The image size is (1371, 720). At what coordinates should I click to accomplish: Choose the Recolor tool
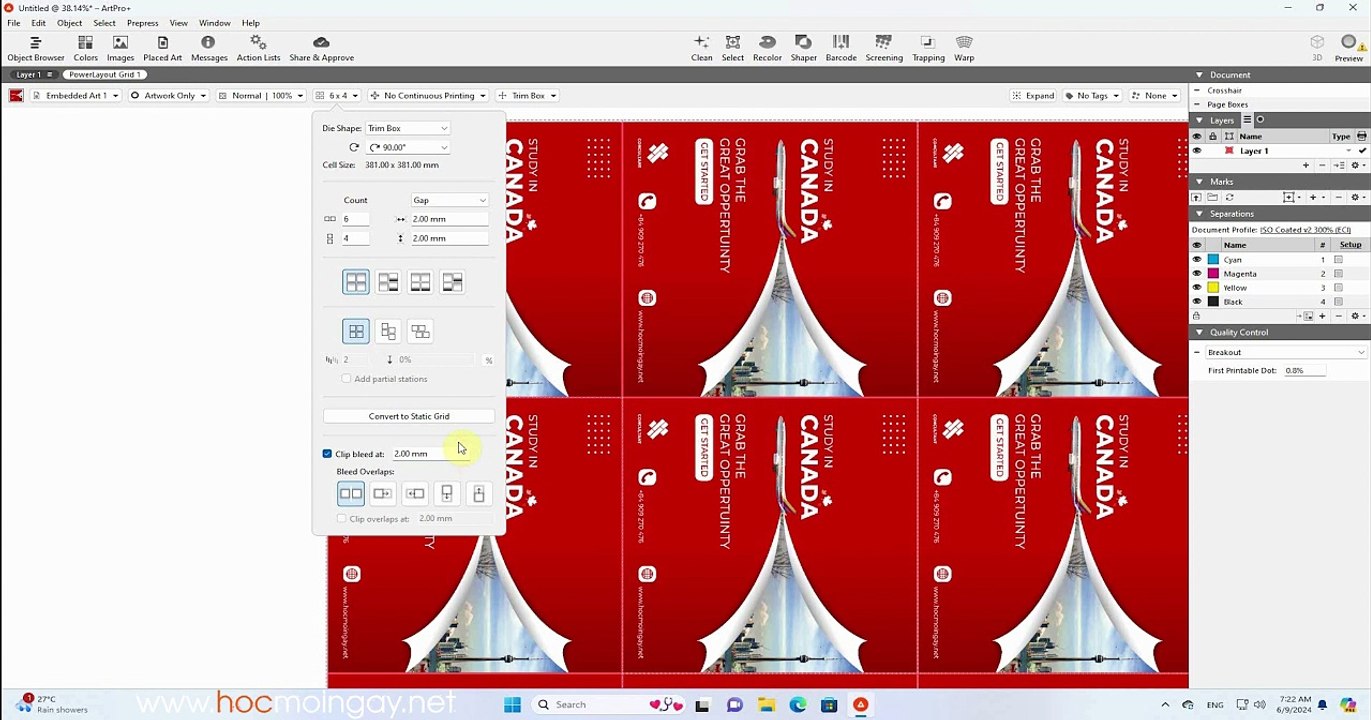pyautogui.click(x=767, y=48)
